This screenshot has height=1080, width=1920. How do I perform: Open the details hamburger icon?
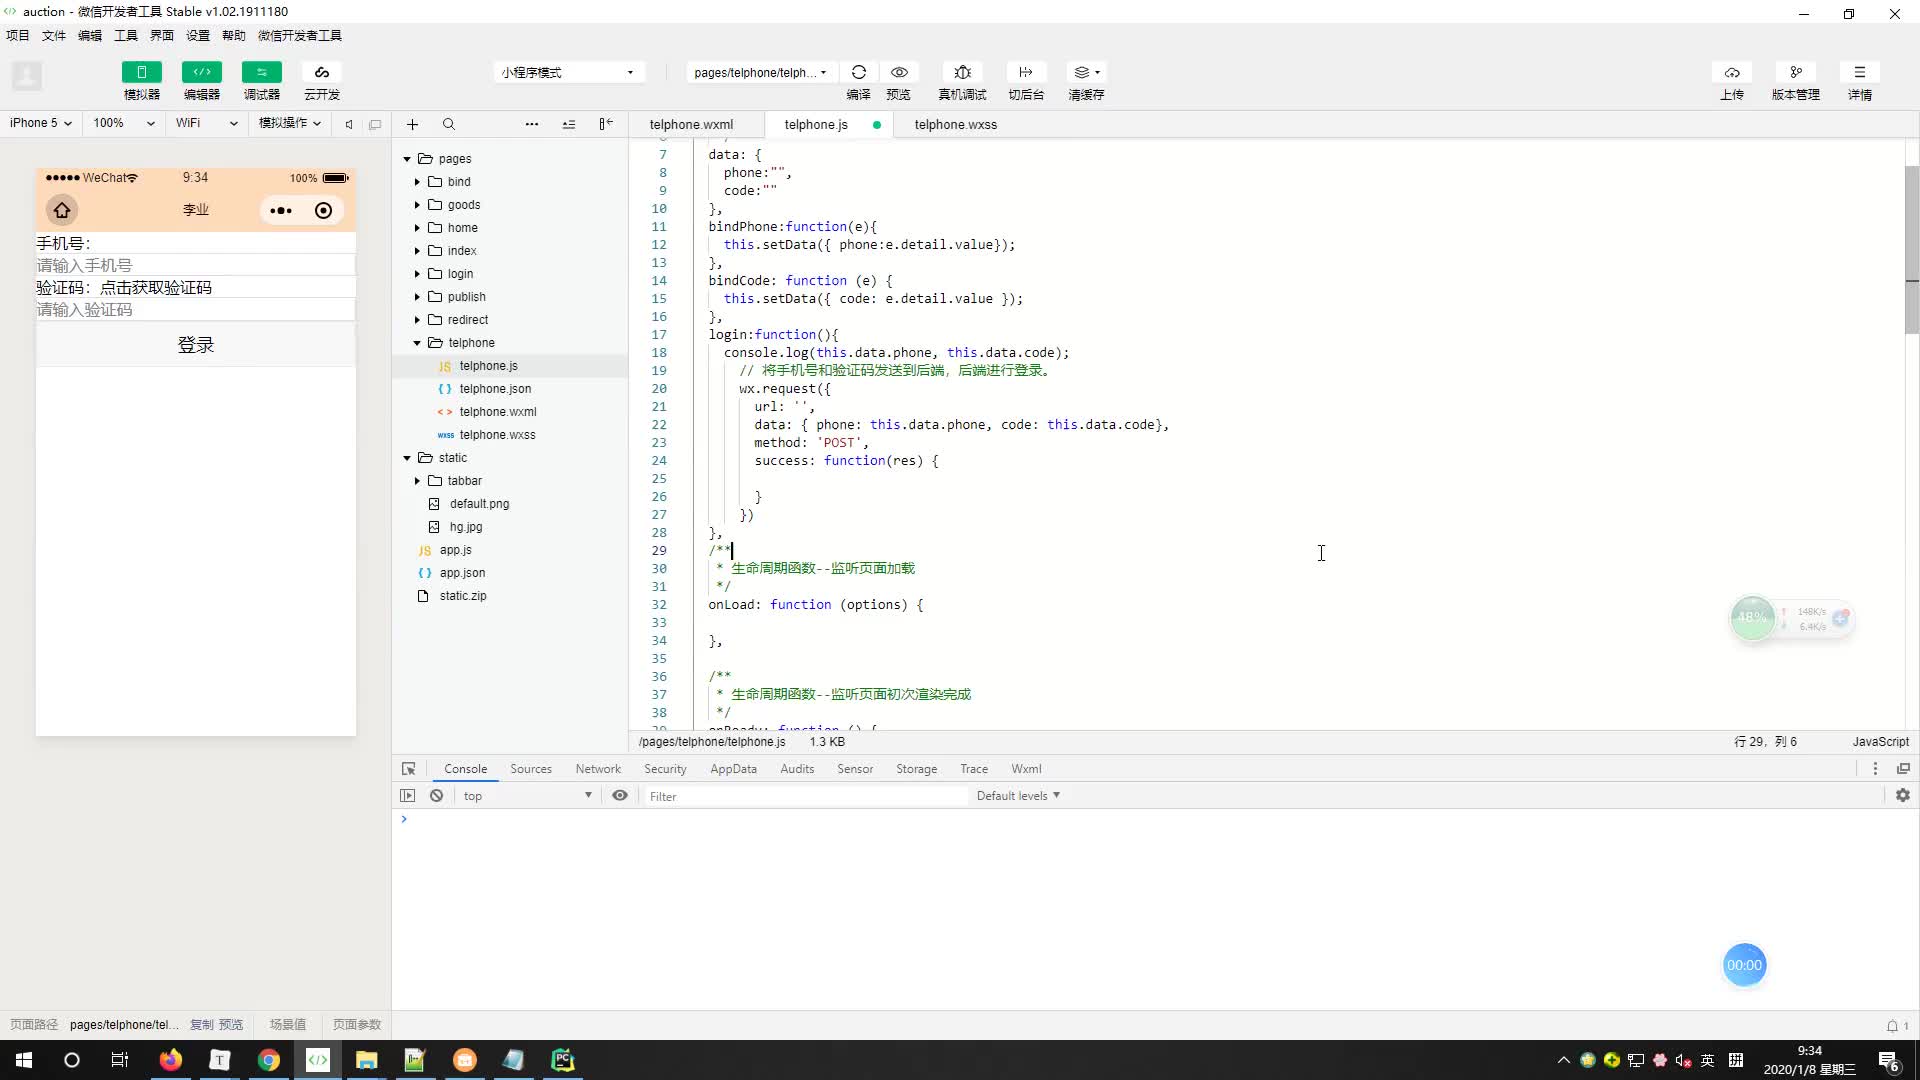1860,72
